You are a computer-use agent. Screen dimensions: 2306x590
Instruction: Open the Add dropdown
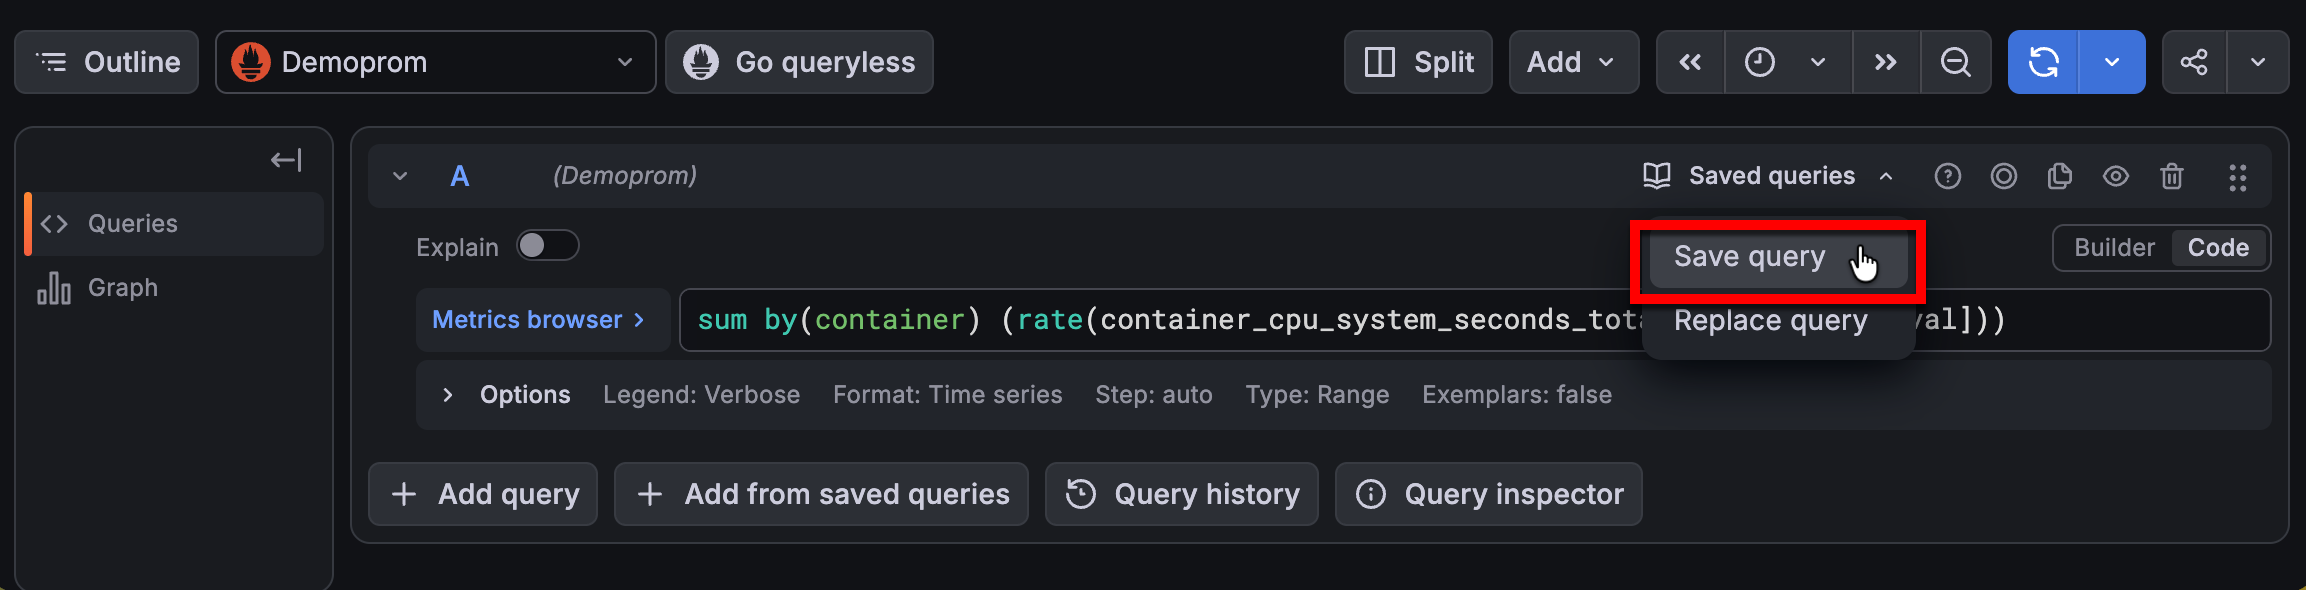click(x=1573, y=62)
